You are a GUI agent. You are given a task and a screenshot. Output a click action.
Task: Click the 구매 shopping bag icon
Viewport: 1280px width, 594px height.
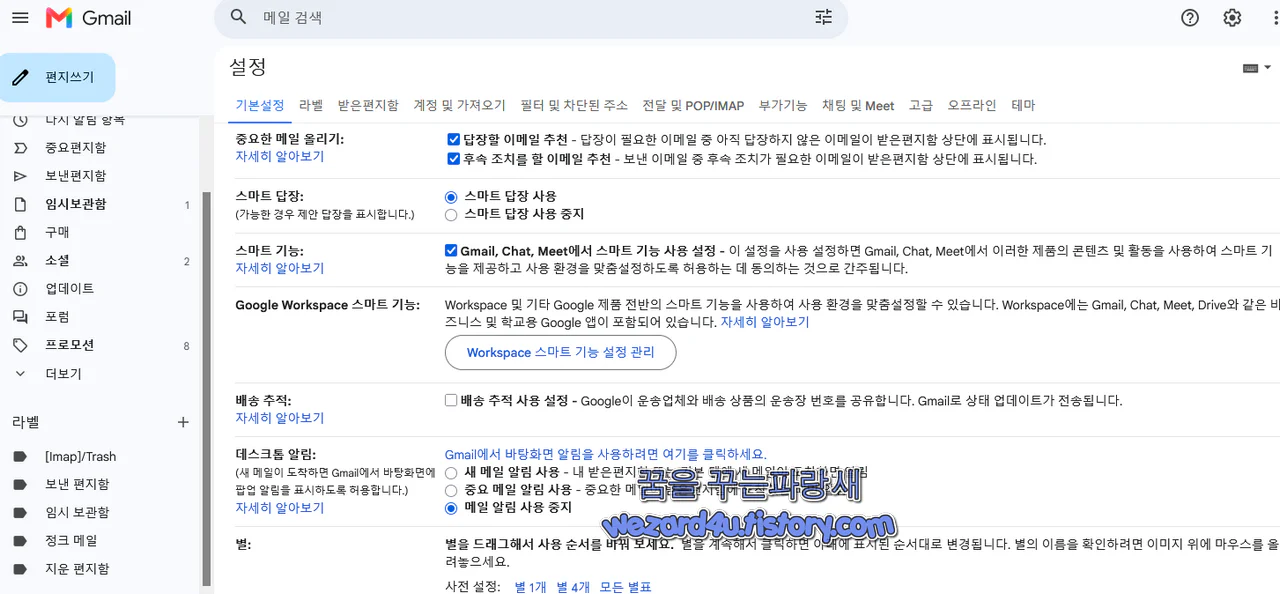(20, 232)
